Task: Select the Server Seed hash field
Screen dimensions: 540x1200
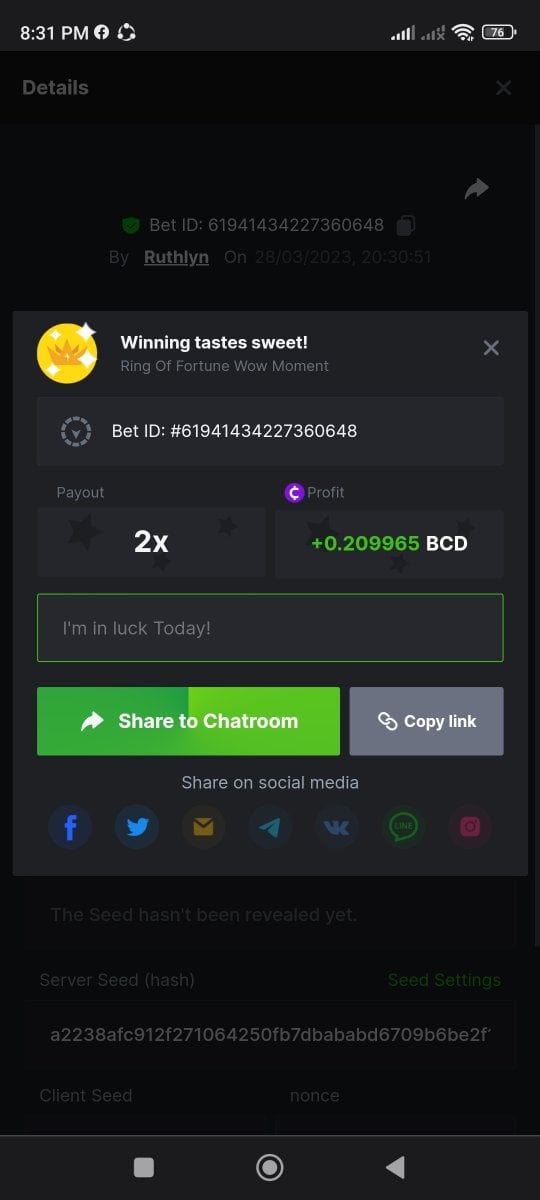Action: (270, 1035)
